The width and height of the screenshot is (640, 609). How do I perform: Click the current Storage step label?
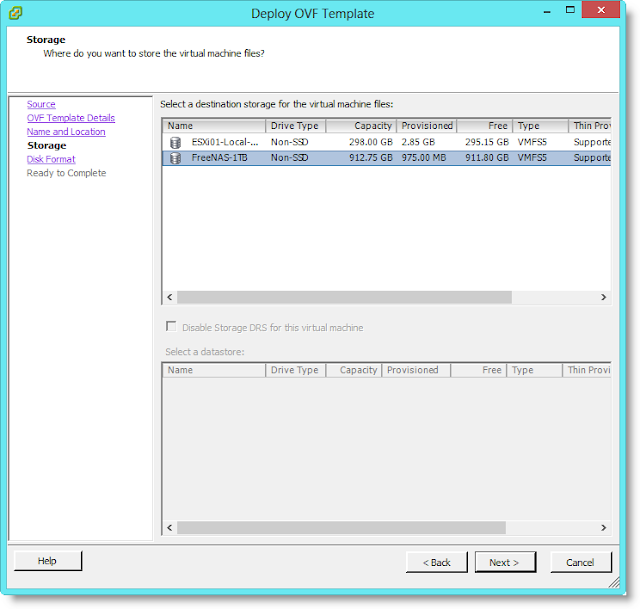click(x=47, y=146)
